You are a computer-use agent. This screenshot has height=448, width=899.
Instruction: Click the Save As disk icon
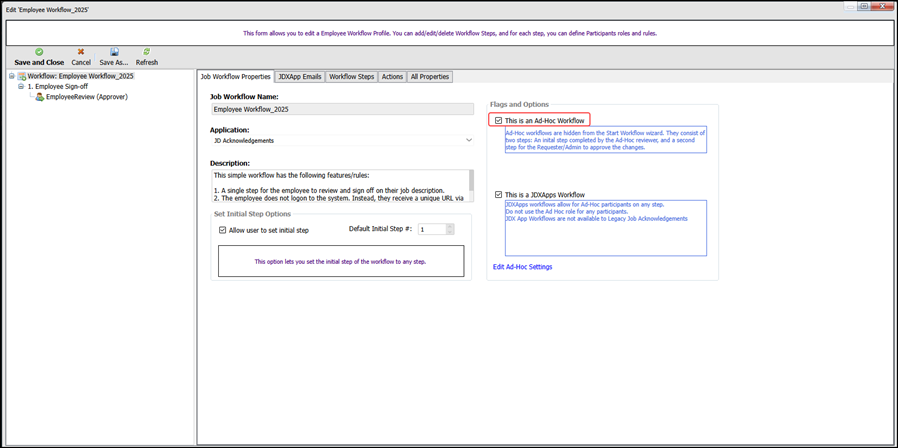click(114, 52)
